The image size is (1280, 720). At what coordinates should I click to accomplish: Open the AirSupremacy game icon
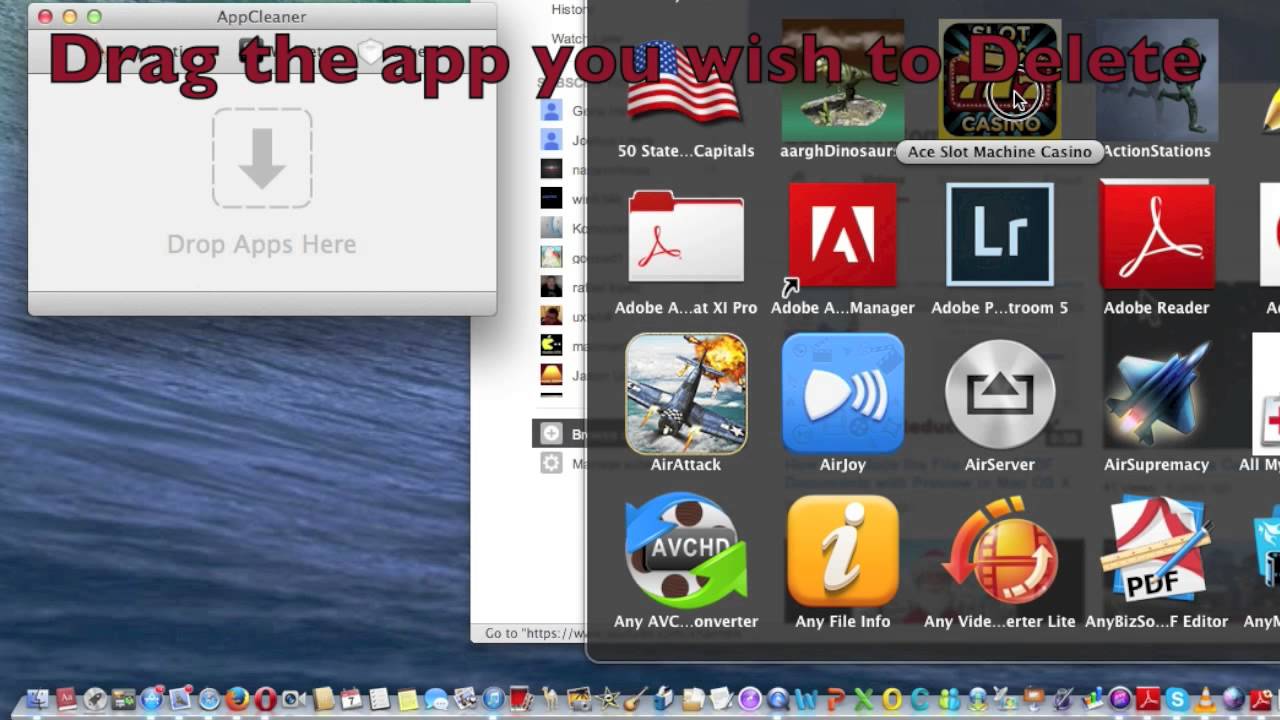click(1157, 393)
